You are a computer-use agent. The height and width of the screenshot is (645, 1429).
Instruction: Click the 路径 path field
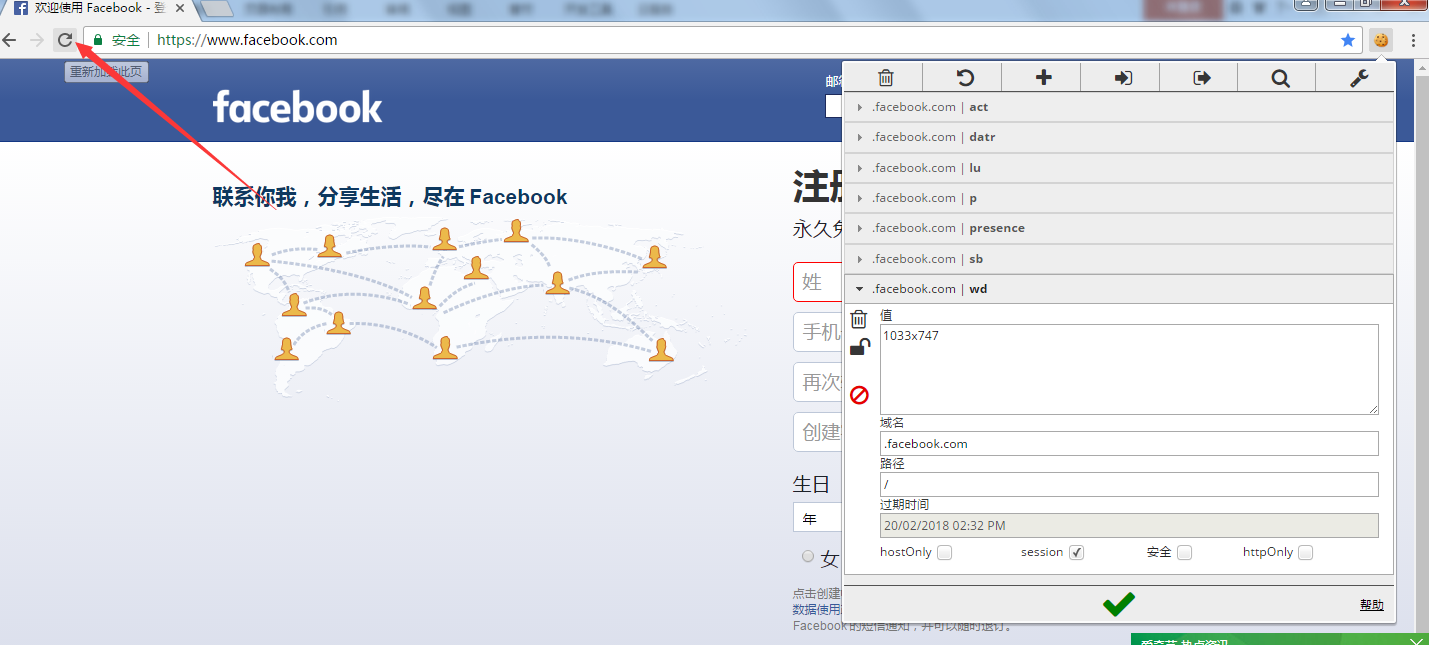pyautogui.click(x=1129, y=484)
